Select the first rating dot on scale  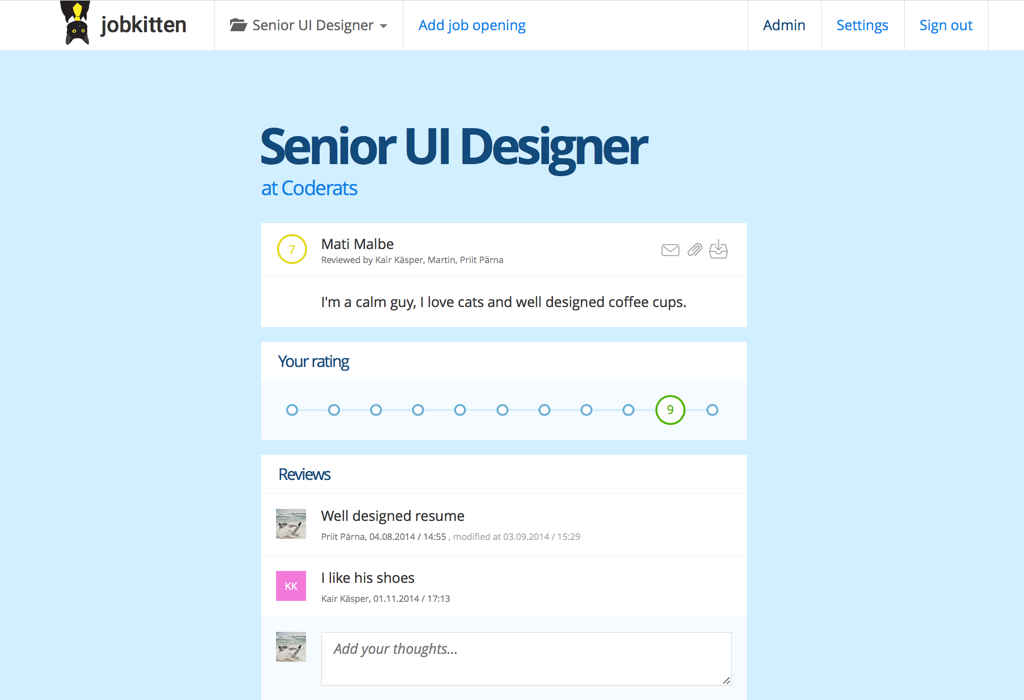point(292,410)
